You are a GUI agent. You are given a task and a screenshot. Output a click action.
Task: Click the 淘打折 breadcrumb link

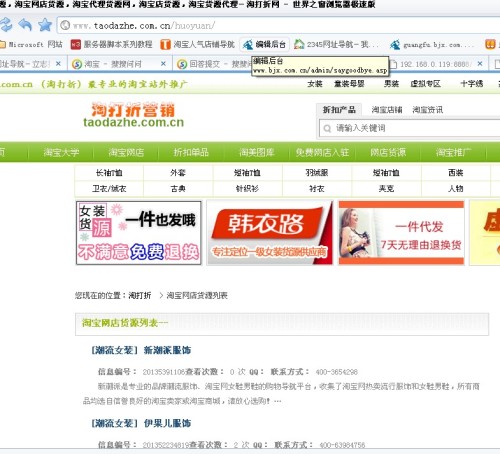pyautogui.click(x=140, y=295)
